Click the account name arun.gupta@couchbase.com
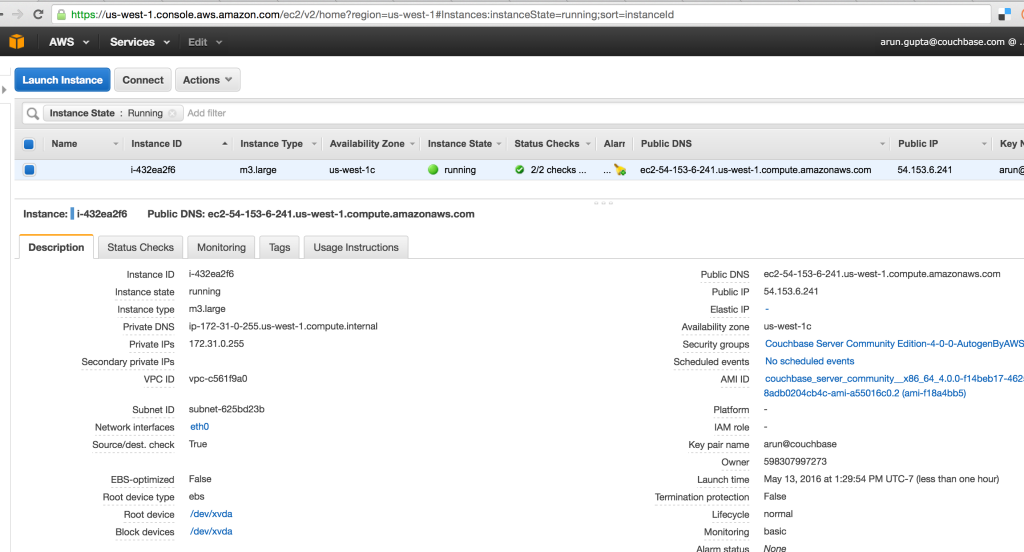1024x552 pixels. point(942,42)
